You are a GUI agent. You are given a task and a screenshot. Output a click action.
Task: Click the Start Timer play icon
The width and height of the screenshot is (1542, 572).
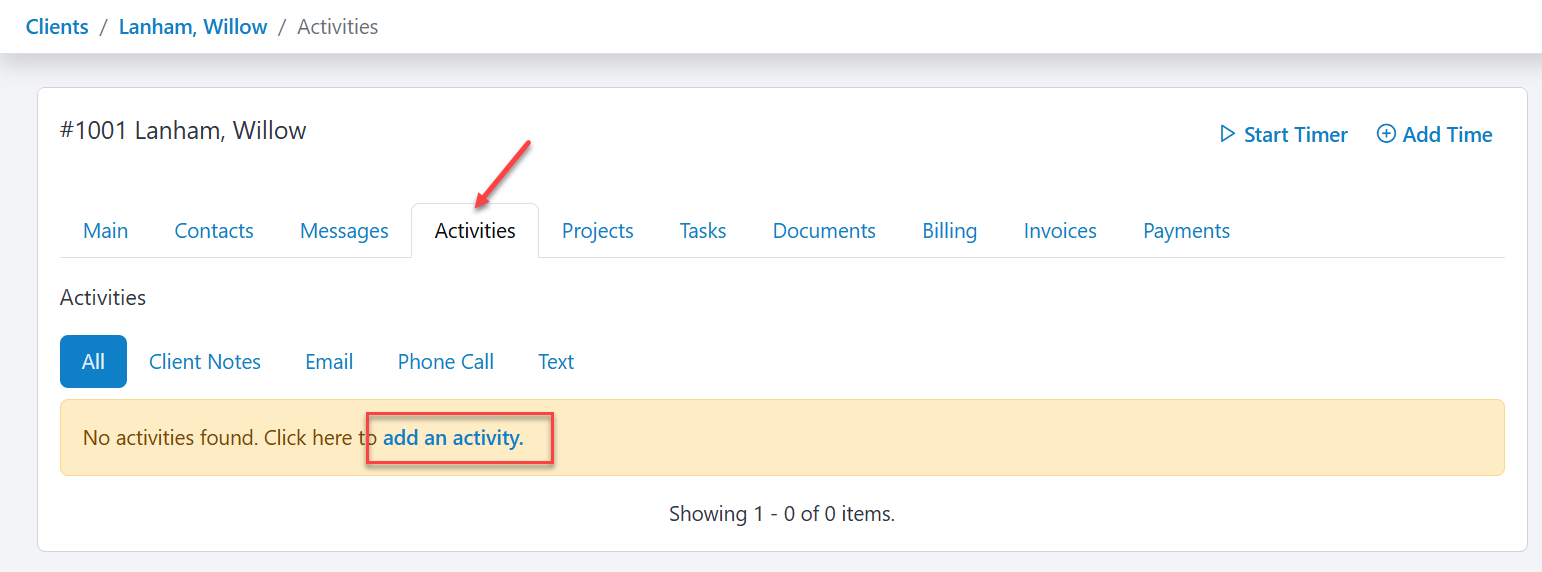coord(1228,134)
